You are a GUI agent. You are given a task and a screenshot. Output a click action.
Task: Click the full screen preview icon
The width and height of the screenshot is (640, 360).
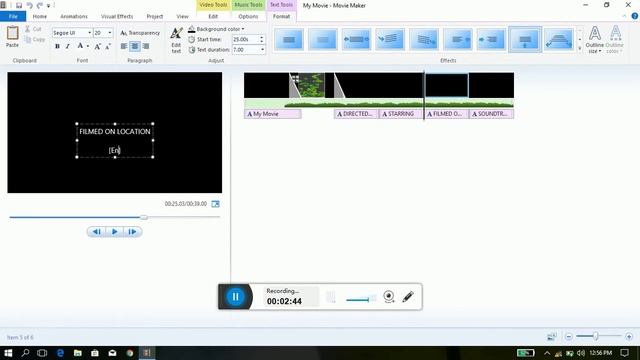(216, 204)
